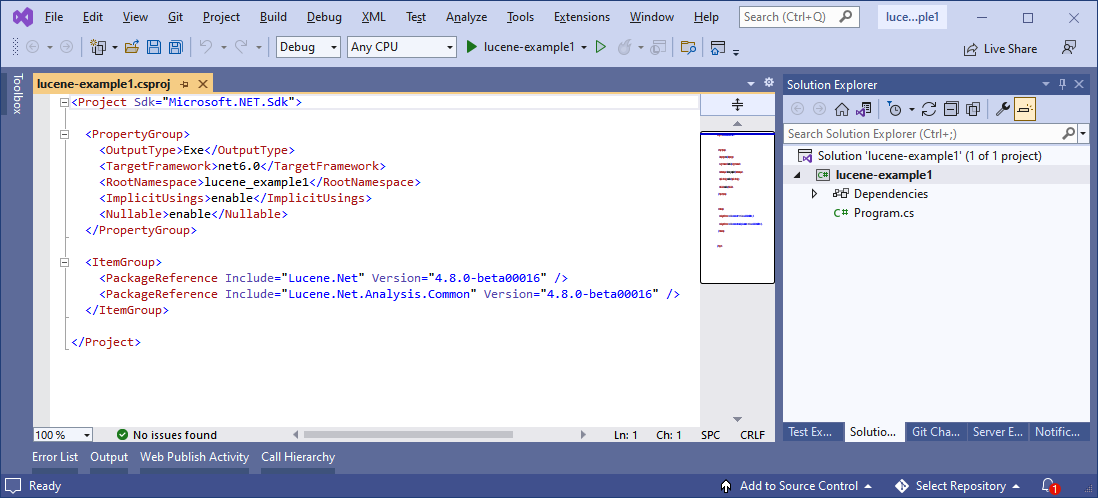Click the Live Share button
Screen dimensions: 1098x498
click(999, 48)
